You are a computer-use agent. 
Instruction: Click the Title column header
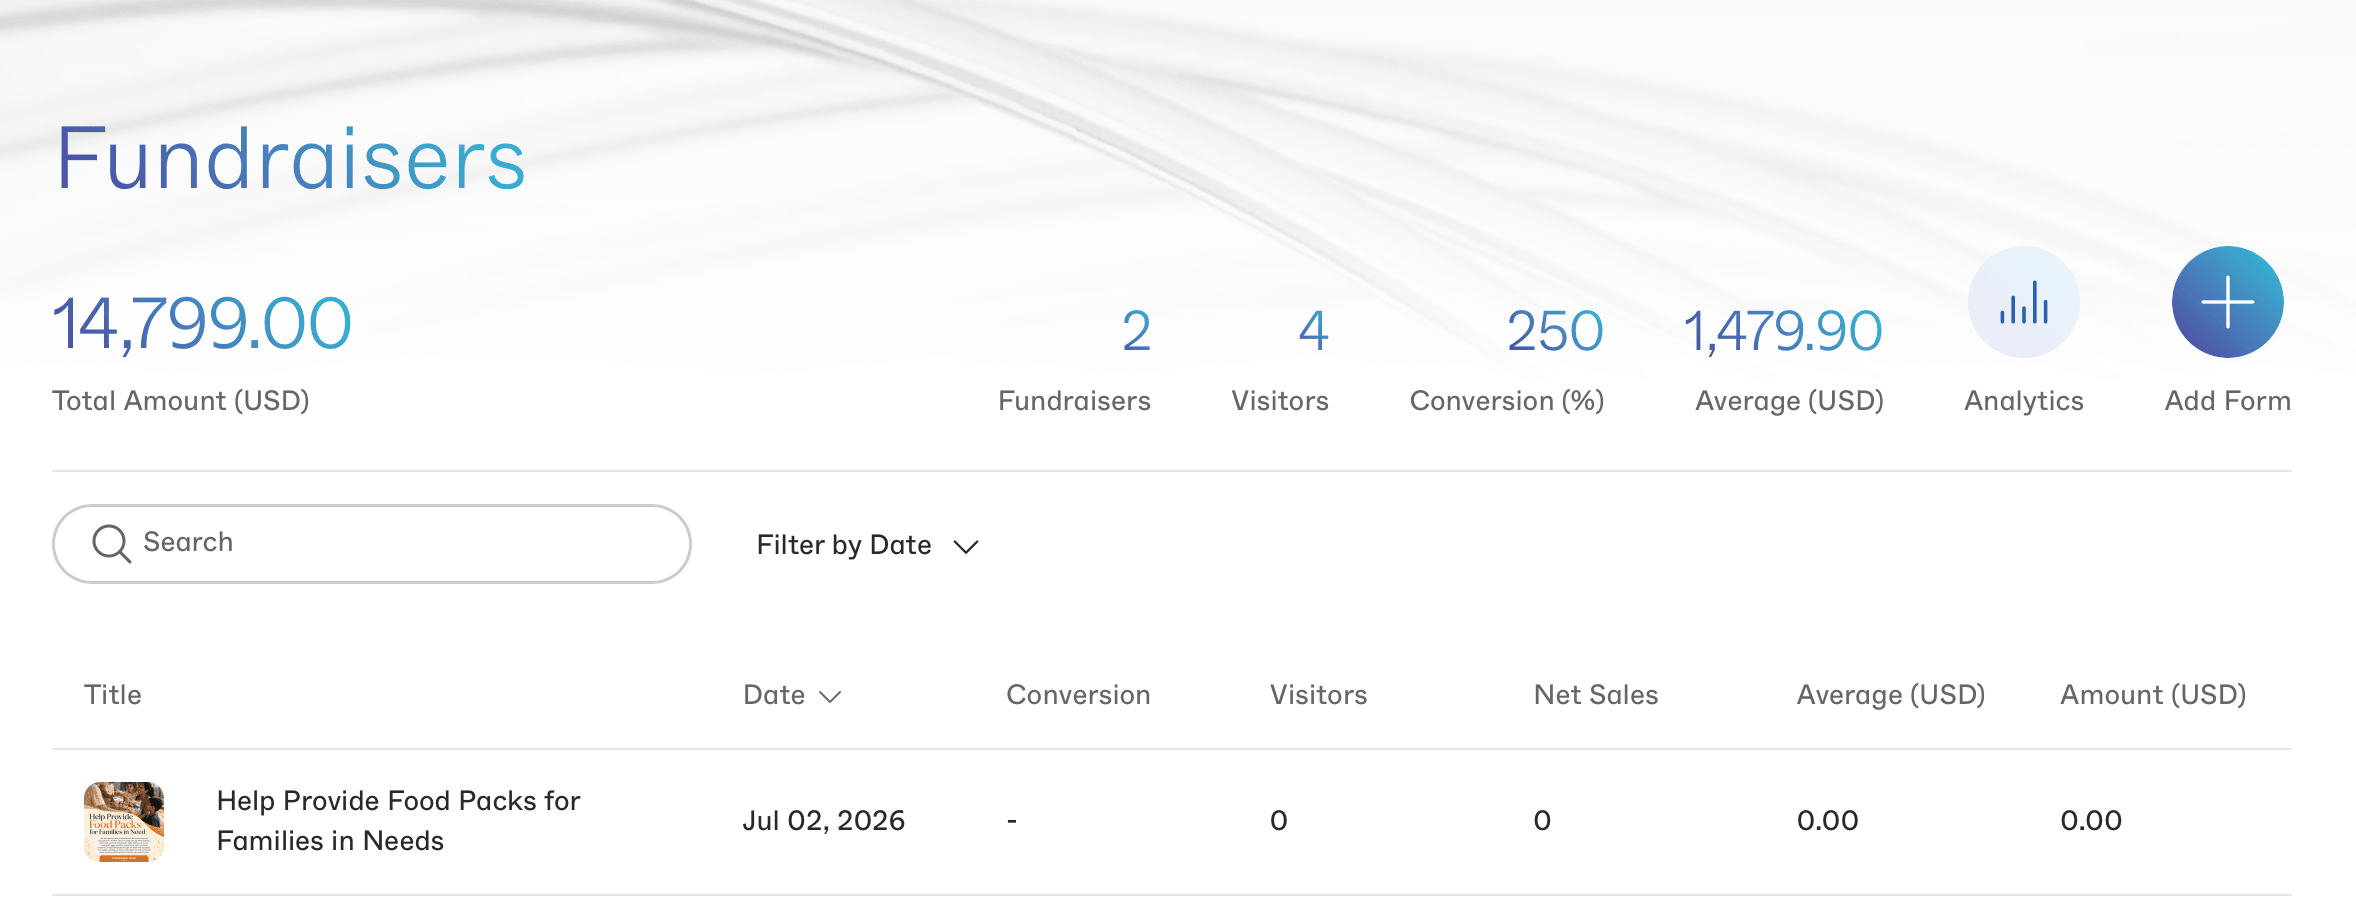113,695
